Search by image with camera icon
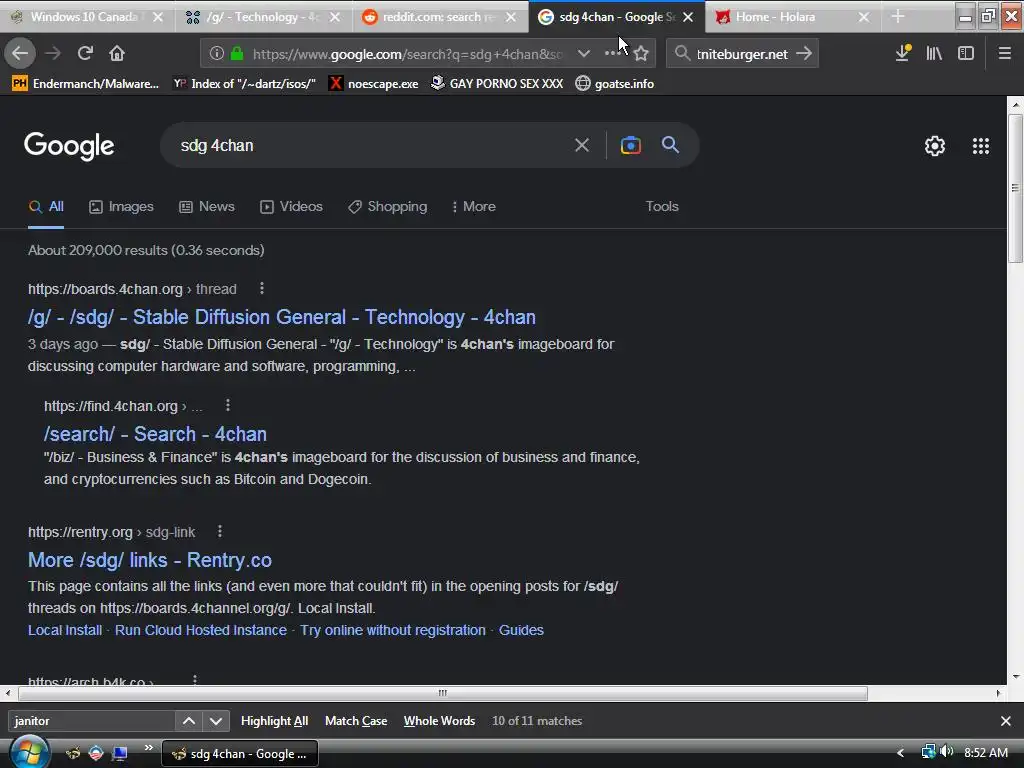The width and height of the screenshot is (1024, 768). [630, 145]
